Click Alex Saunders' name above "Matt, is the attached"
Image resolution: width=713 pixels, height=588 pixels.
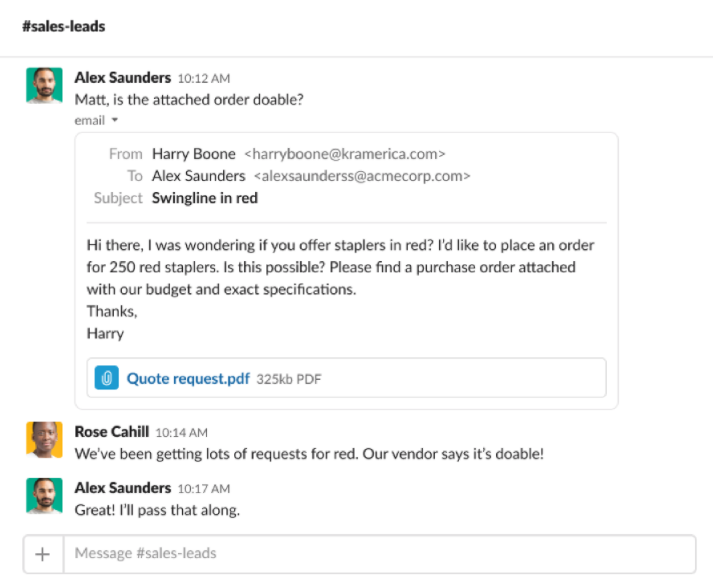coord(123,77)
